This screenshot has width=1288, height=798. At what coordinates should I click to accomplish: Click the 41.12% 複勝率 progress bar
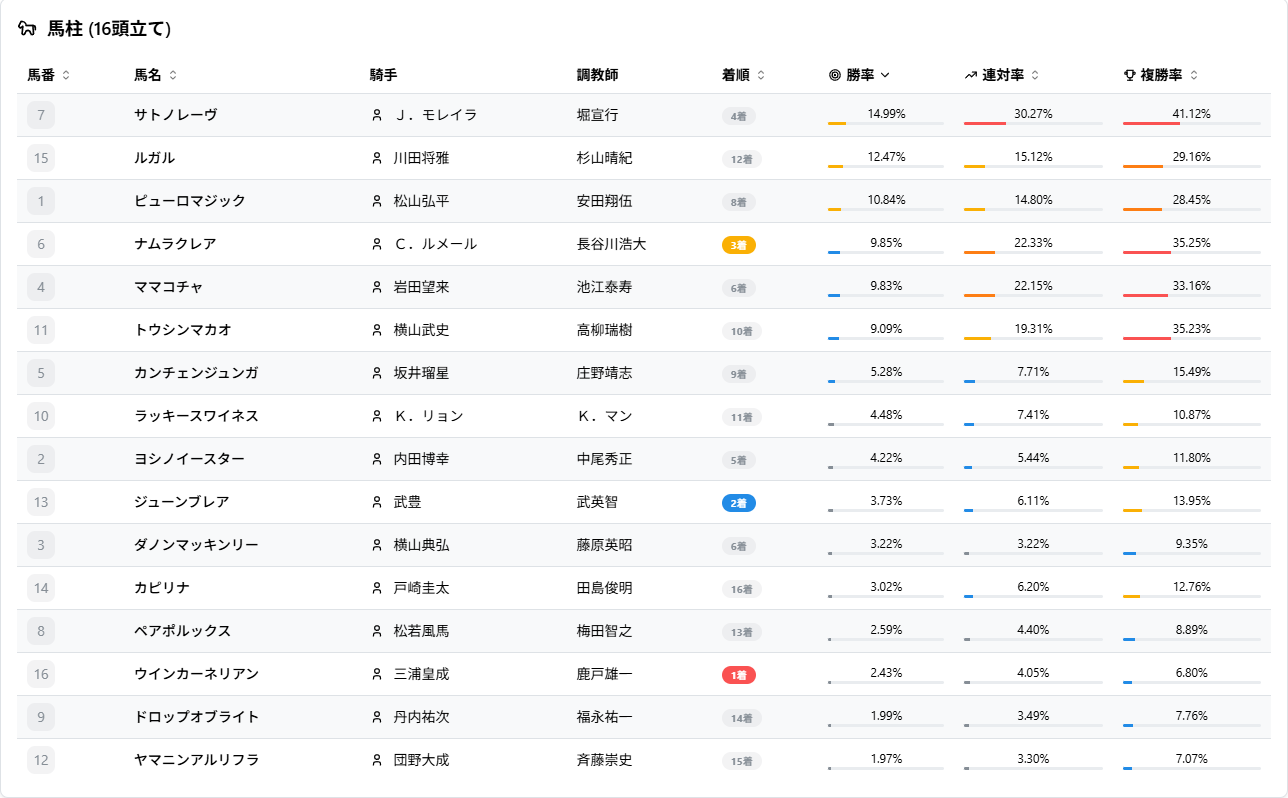pos(1191,124)
